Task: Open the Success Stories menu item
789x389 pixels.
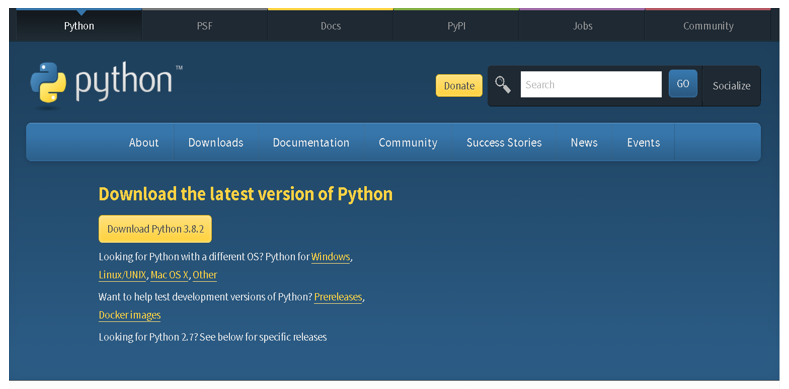Action: click(x=504, y=142)
